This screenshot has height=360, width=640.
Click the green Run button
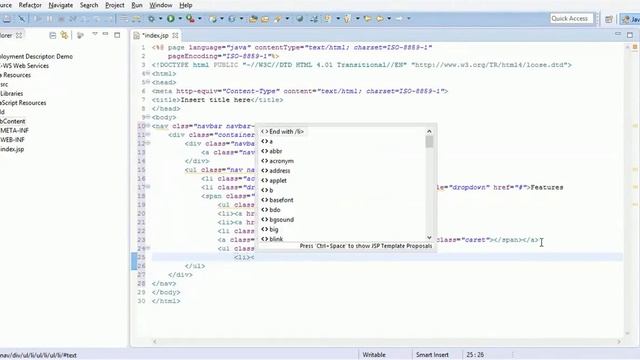[171, 18]
